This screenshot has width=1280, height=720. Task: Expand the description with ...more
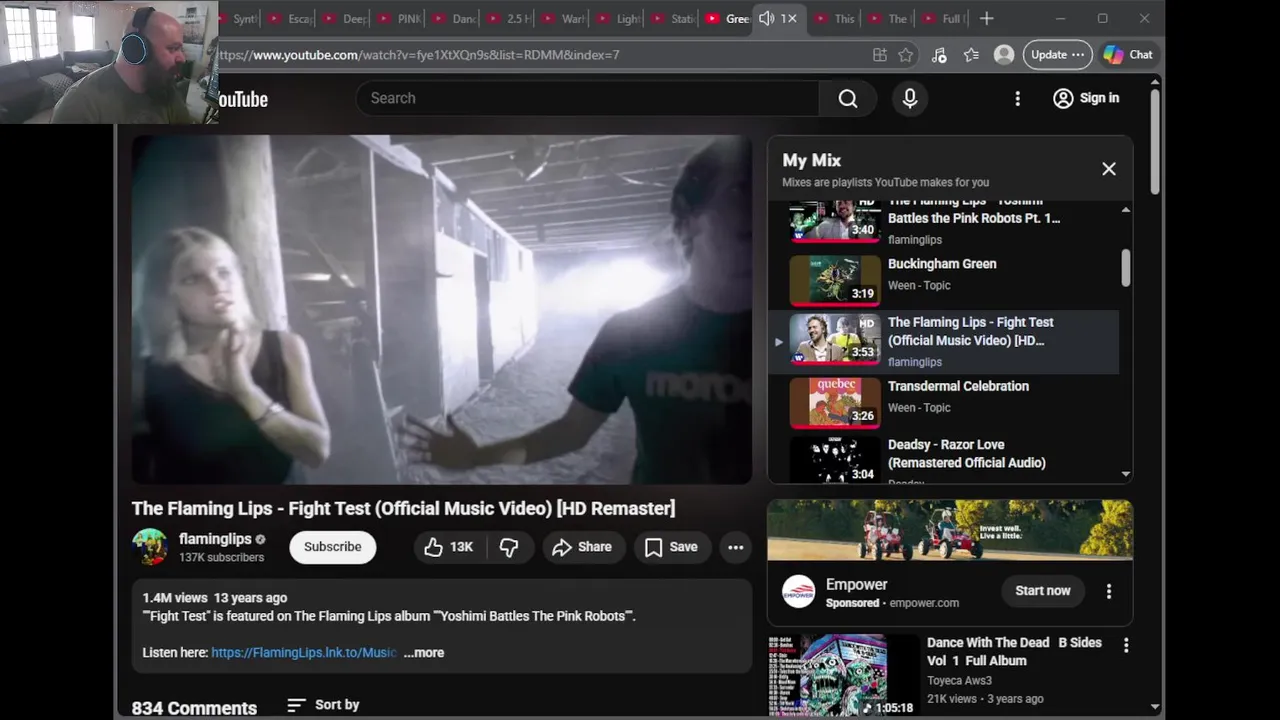click(423, 652)
